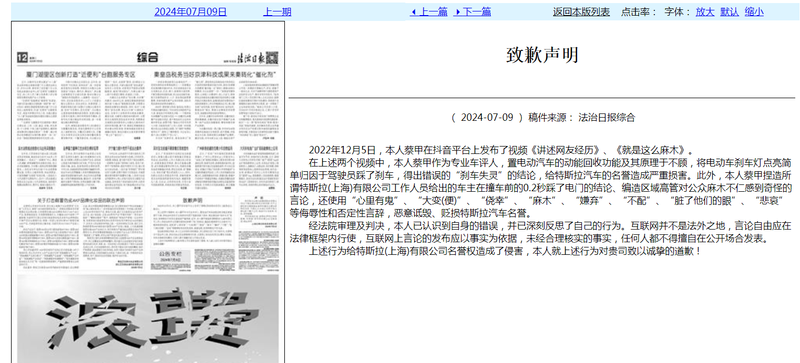Click the 点击率: label in the top bar
Image resolution: width=800 pixels, height=363 pixels.
click(x=639, y=12)
